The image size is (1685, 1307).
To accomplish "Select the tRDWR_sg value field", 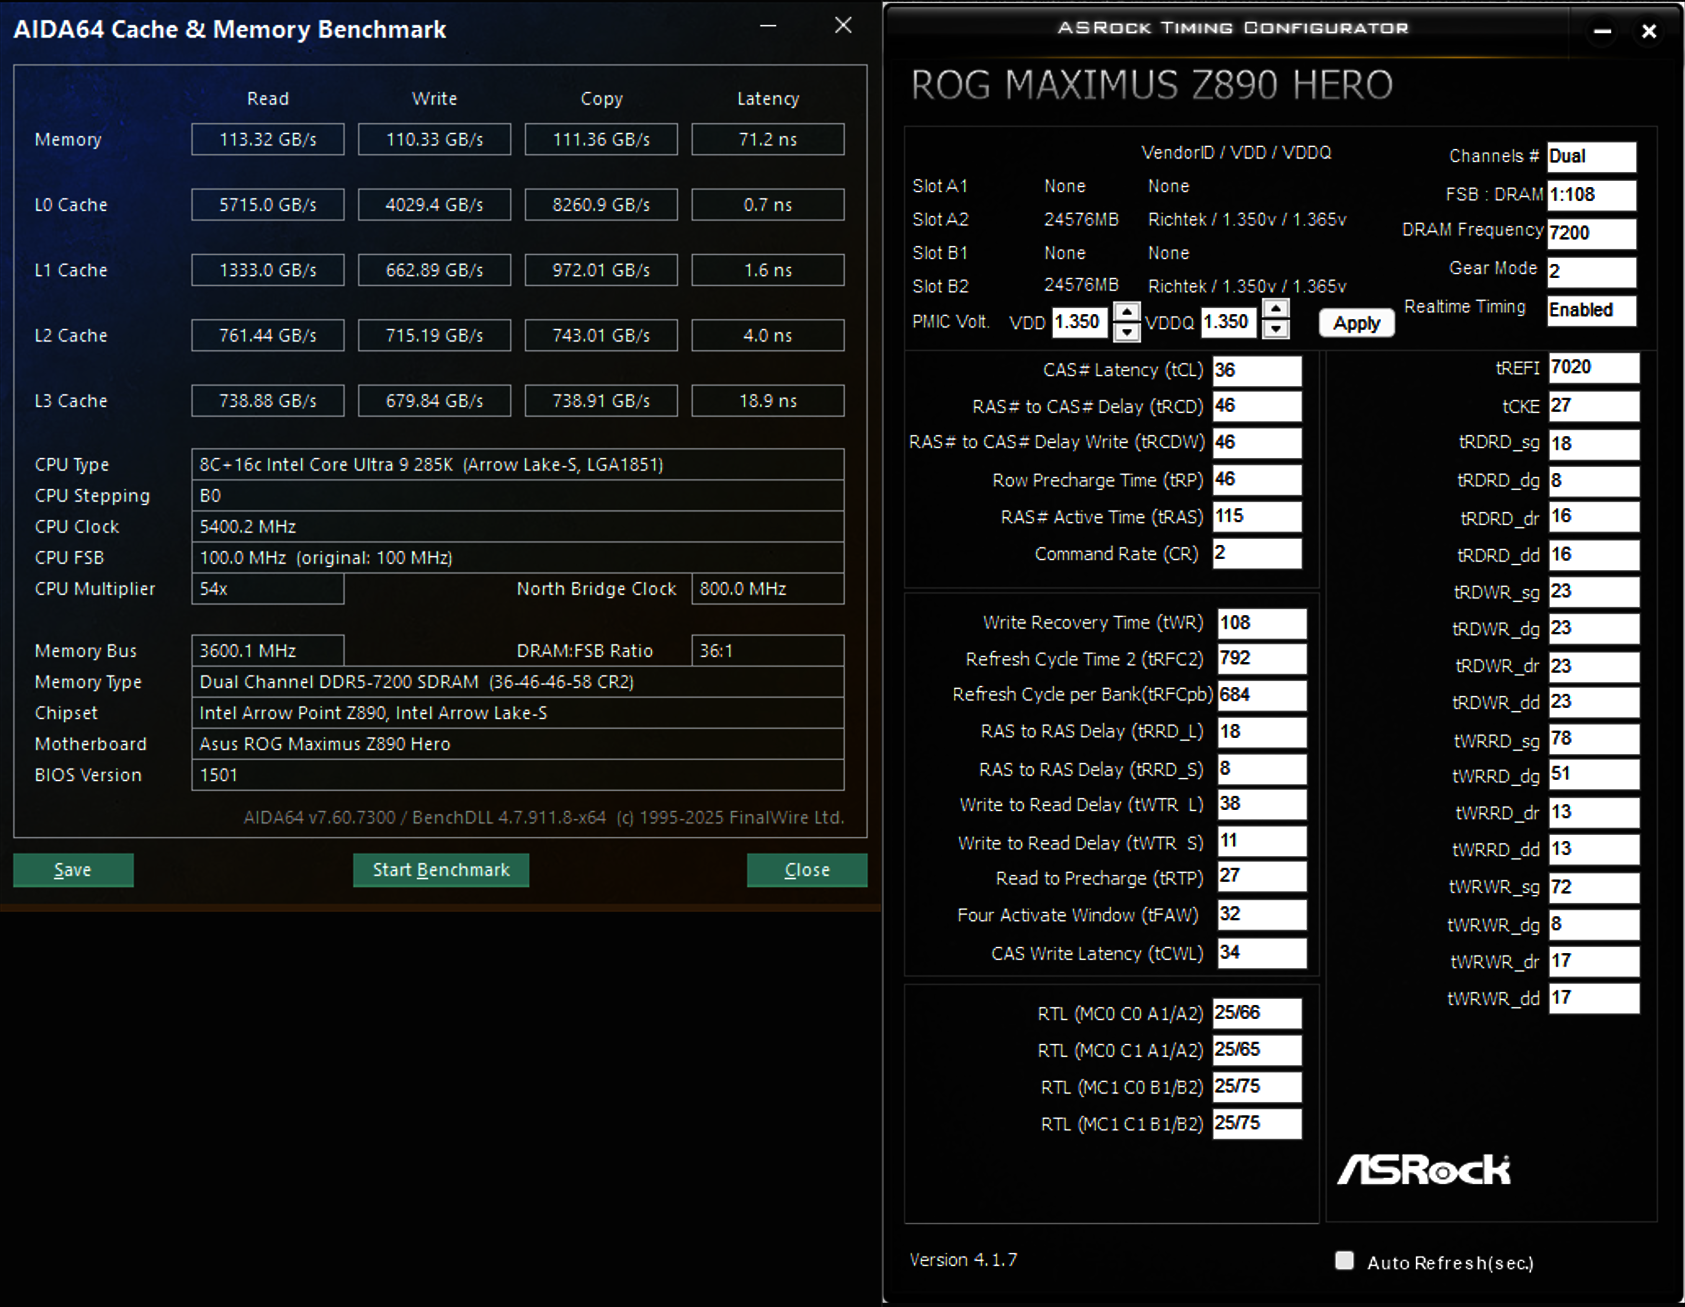I will (1594, 592).
